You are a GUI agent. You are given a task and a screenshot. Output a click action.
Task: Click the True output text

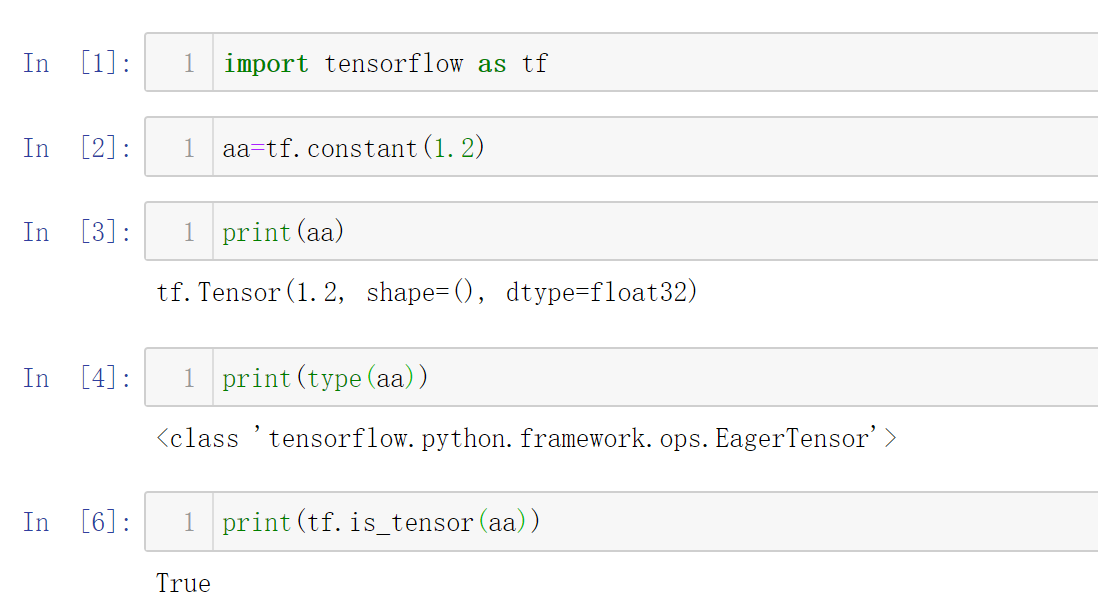pos(183,583)
